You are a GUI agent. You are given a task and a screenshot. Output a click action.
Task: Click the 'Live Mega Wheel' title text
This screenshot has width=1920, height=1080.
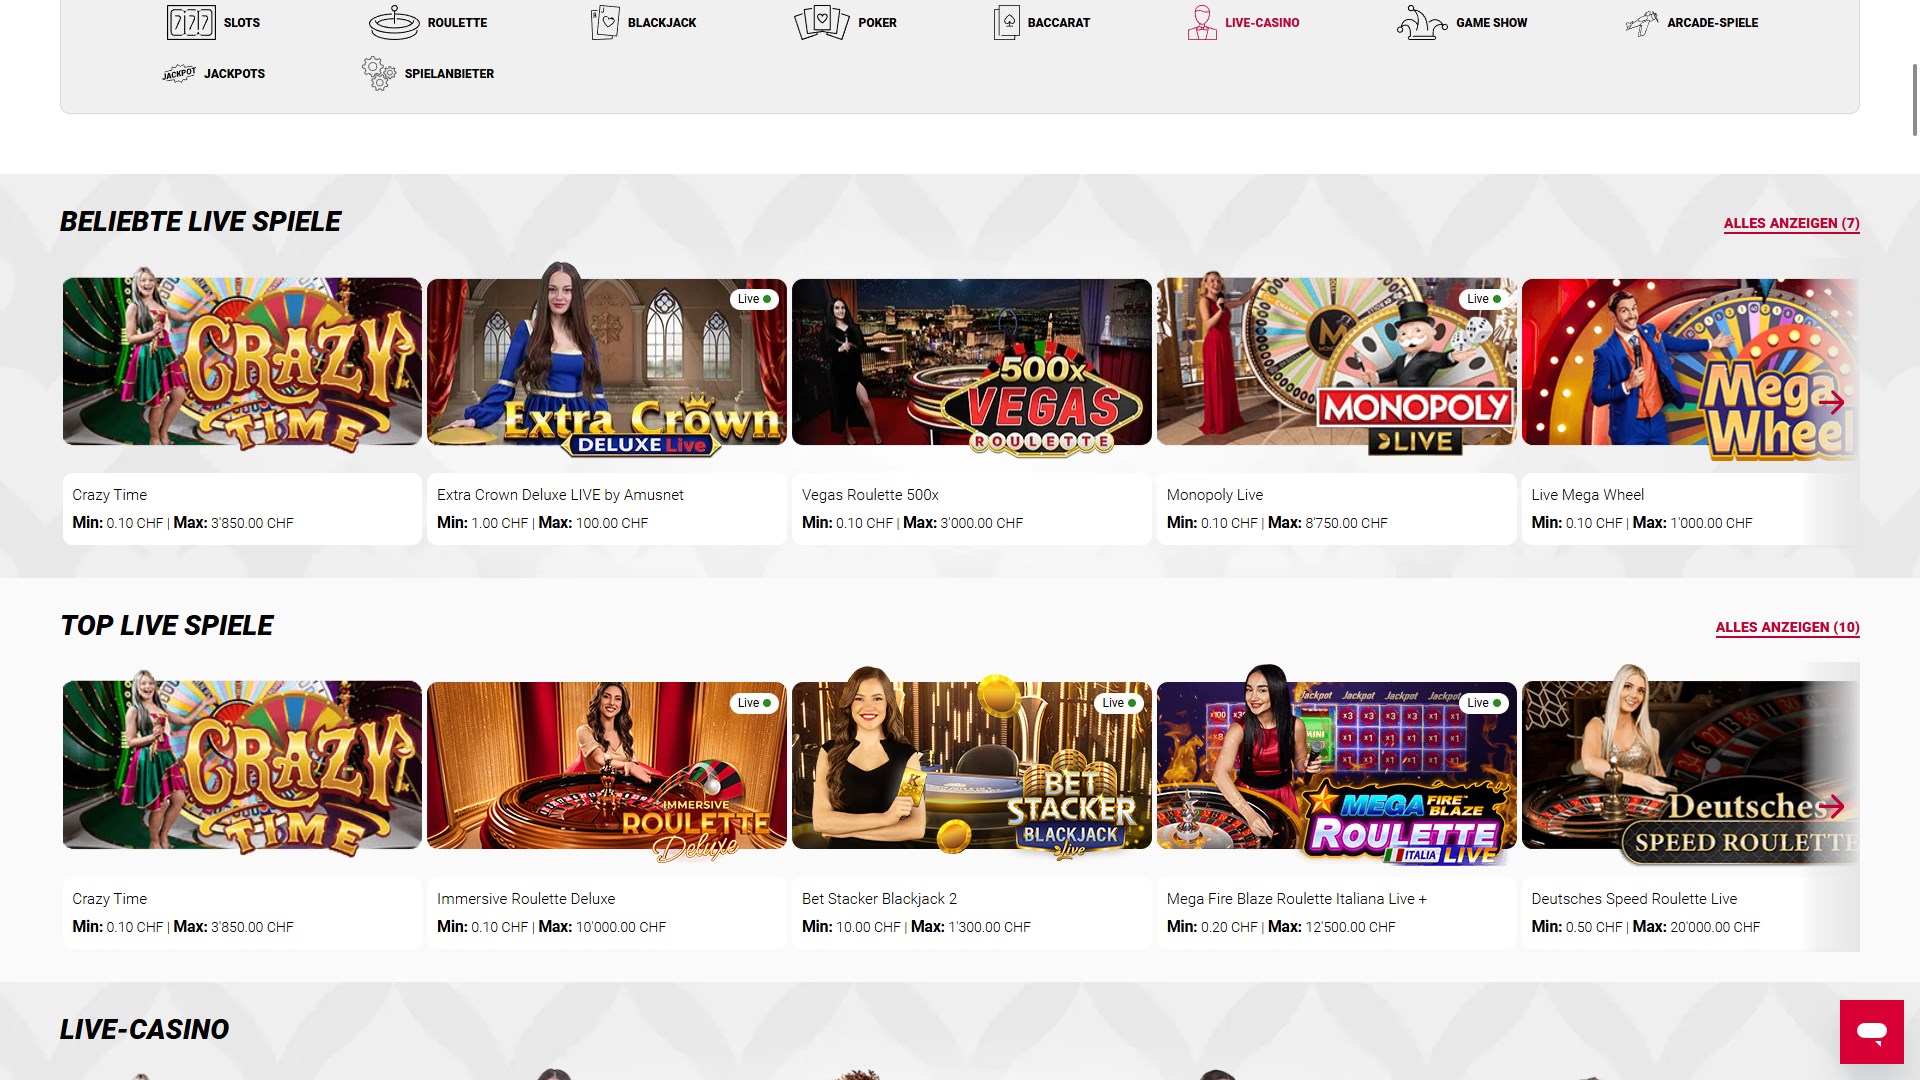(1588, 495)
